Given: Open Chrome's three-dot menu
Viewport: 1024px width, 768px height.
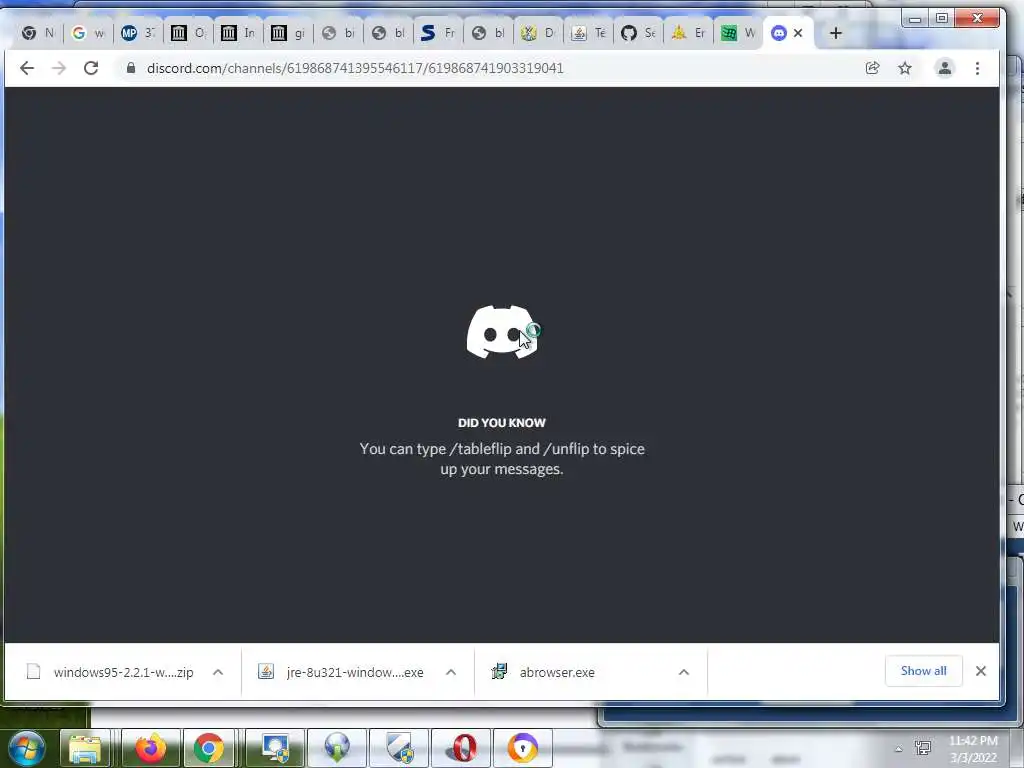Looking at the screenshot, I should tap(977, 68).
